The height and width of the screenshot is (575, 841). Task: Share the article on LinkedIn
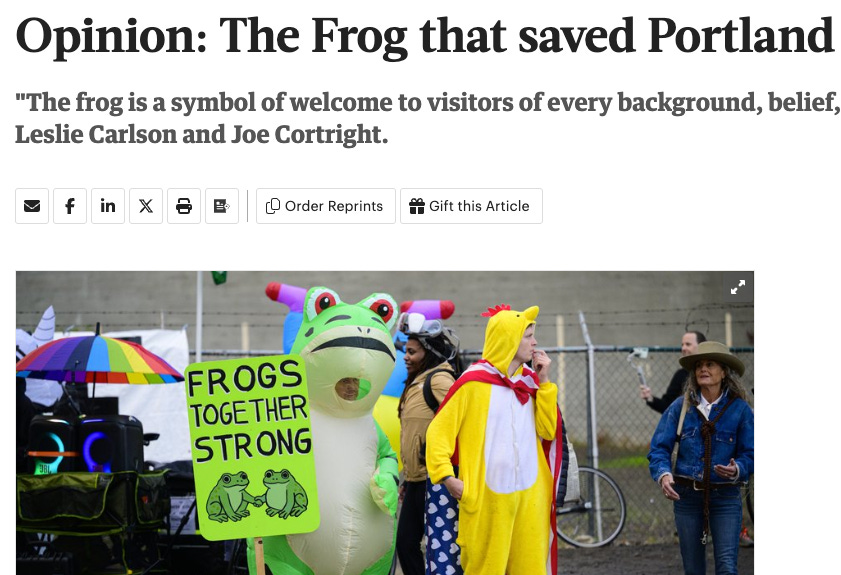coord(108,206)
